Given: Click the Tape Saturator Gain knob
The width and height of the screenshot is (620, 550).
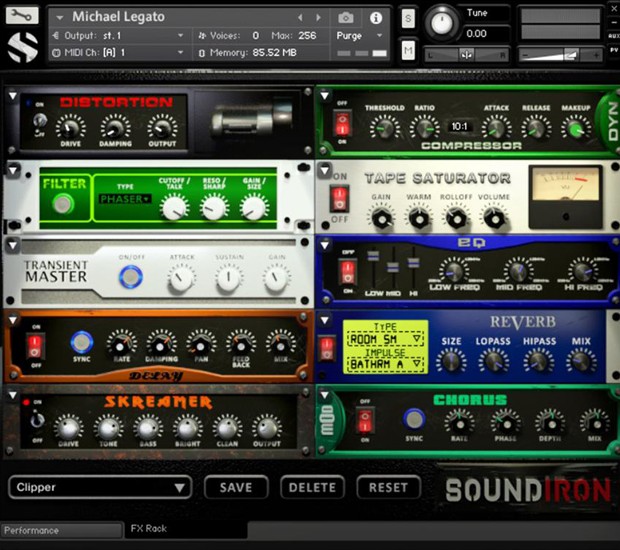Looking at the screenshot, I should point(382,218).
